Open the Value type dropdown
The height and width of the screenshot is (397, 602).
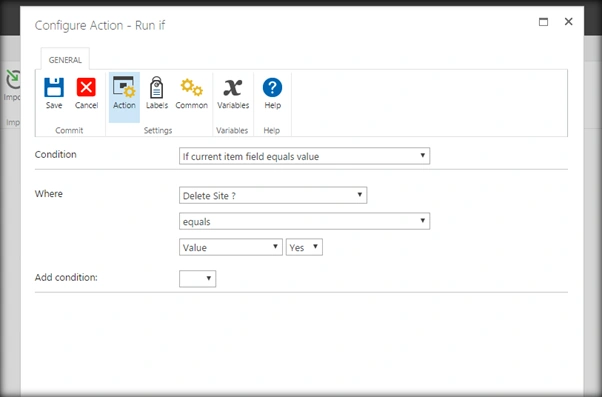(231, 247)
